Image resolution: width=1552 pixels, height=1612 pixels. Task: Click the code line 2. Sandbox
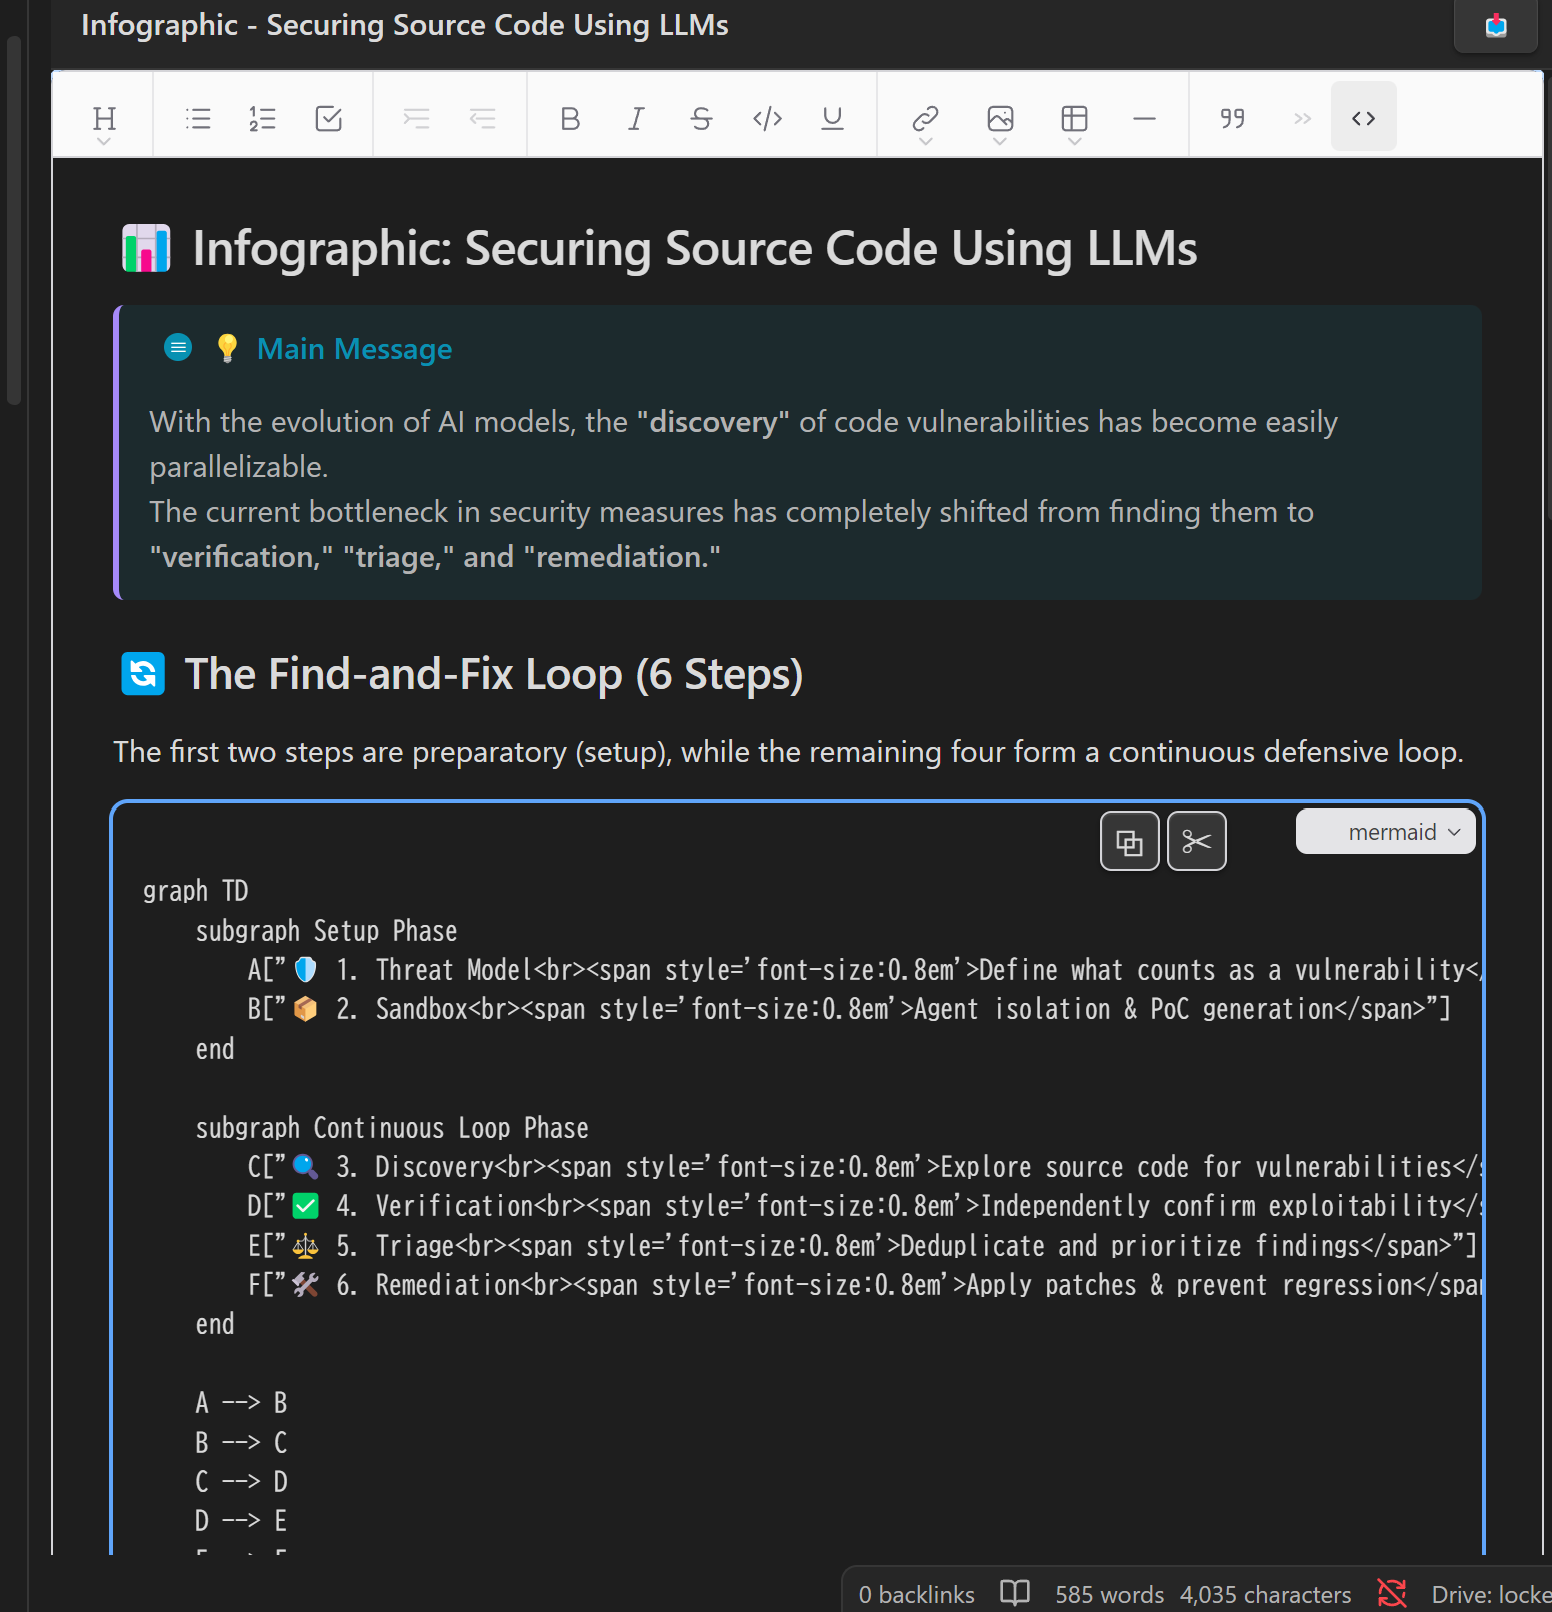pyautogui.click(x=849, y=1009)
